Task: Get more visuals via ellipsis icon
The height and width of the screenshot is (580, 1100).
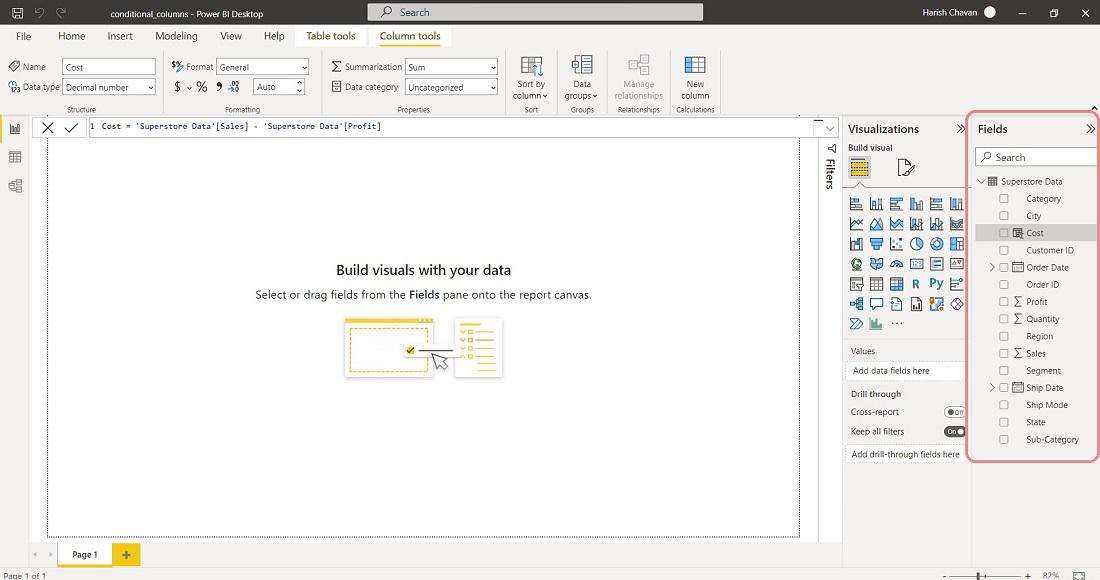Action: (897, 324)
